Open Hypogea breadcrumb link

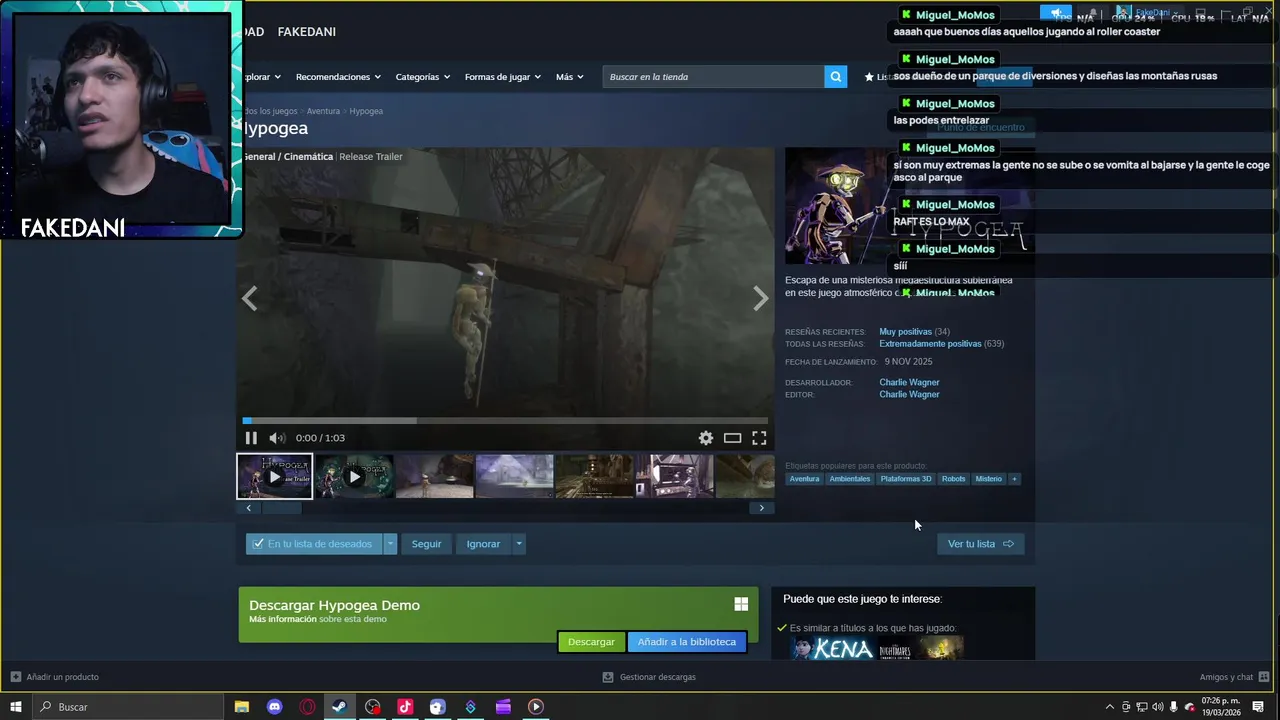tap(366, 111)
